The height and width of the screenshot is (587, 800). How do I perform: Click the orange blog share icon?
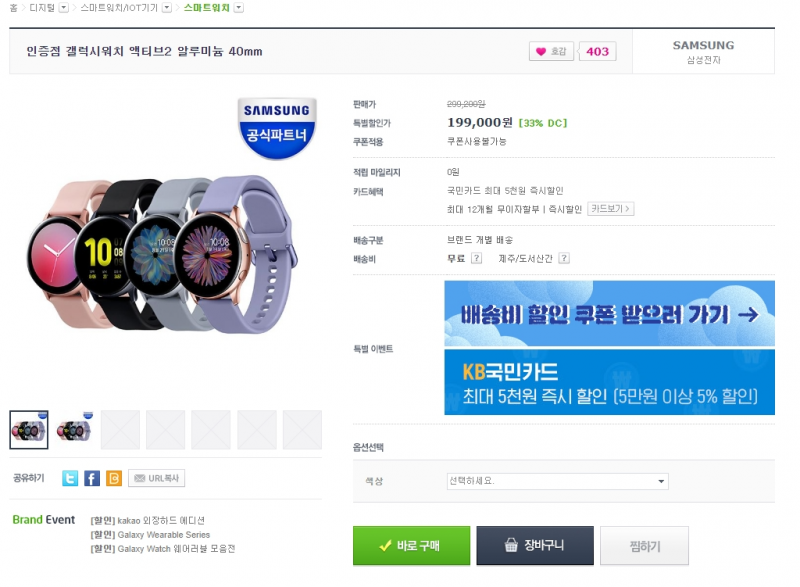114,478
